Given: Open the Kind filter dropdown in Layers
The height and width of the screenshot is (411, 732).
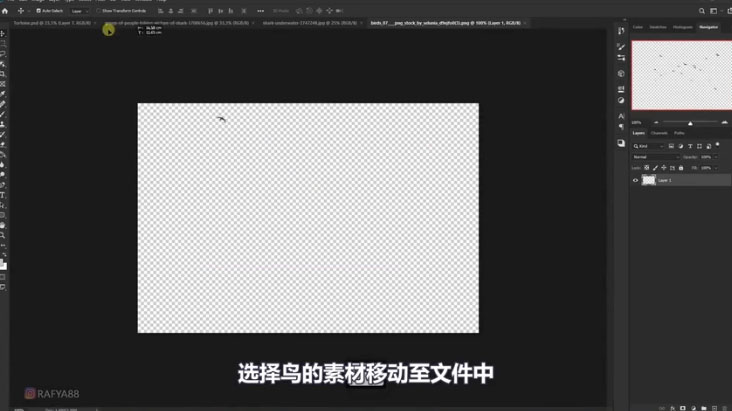Looking at the screenshot, I should [648, 146].
